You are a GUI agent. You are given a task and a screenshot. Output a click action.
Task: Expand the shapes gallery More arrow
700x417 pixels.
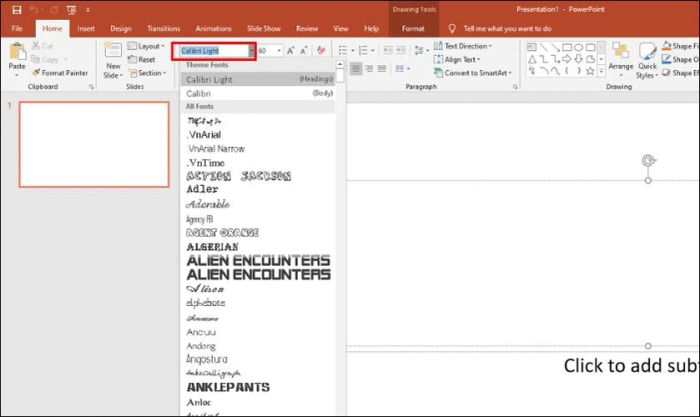602,71
